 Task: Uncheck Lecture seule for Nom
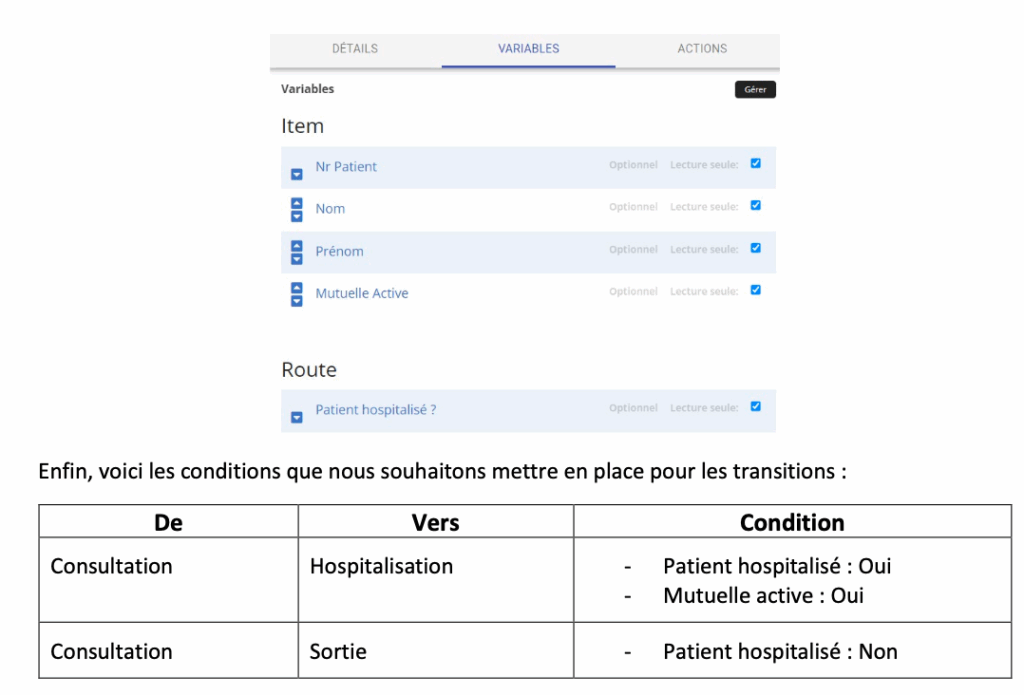click(755, 205)
